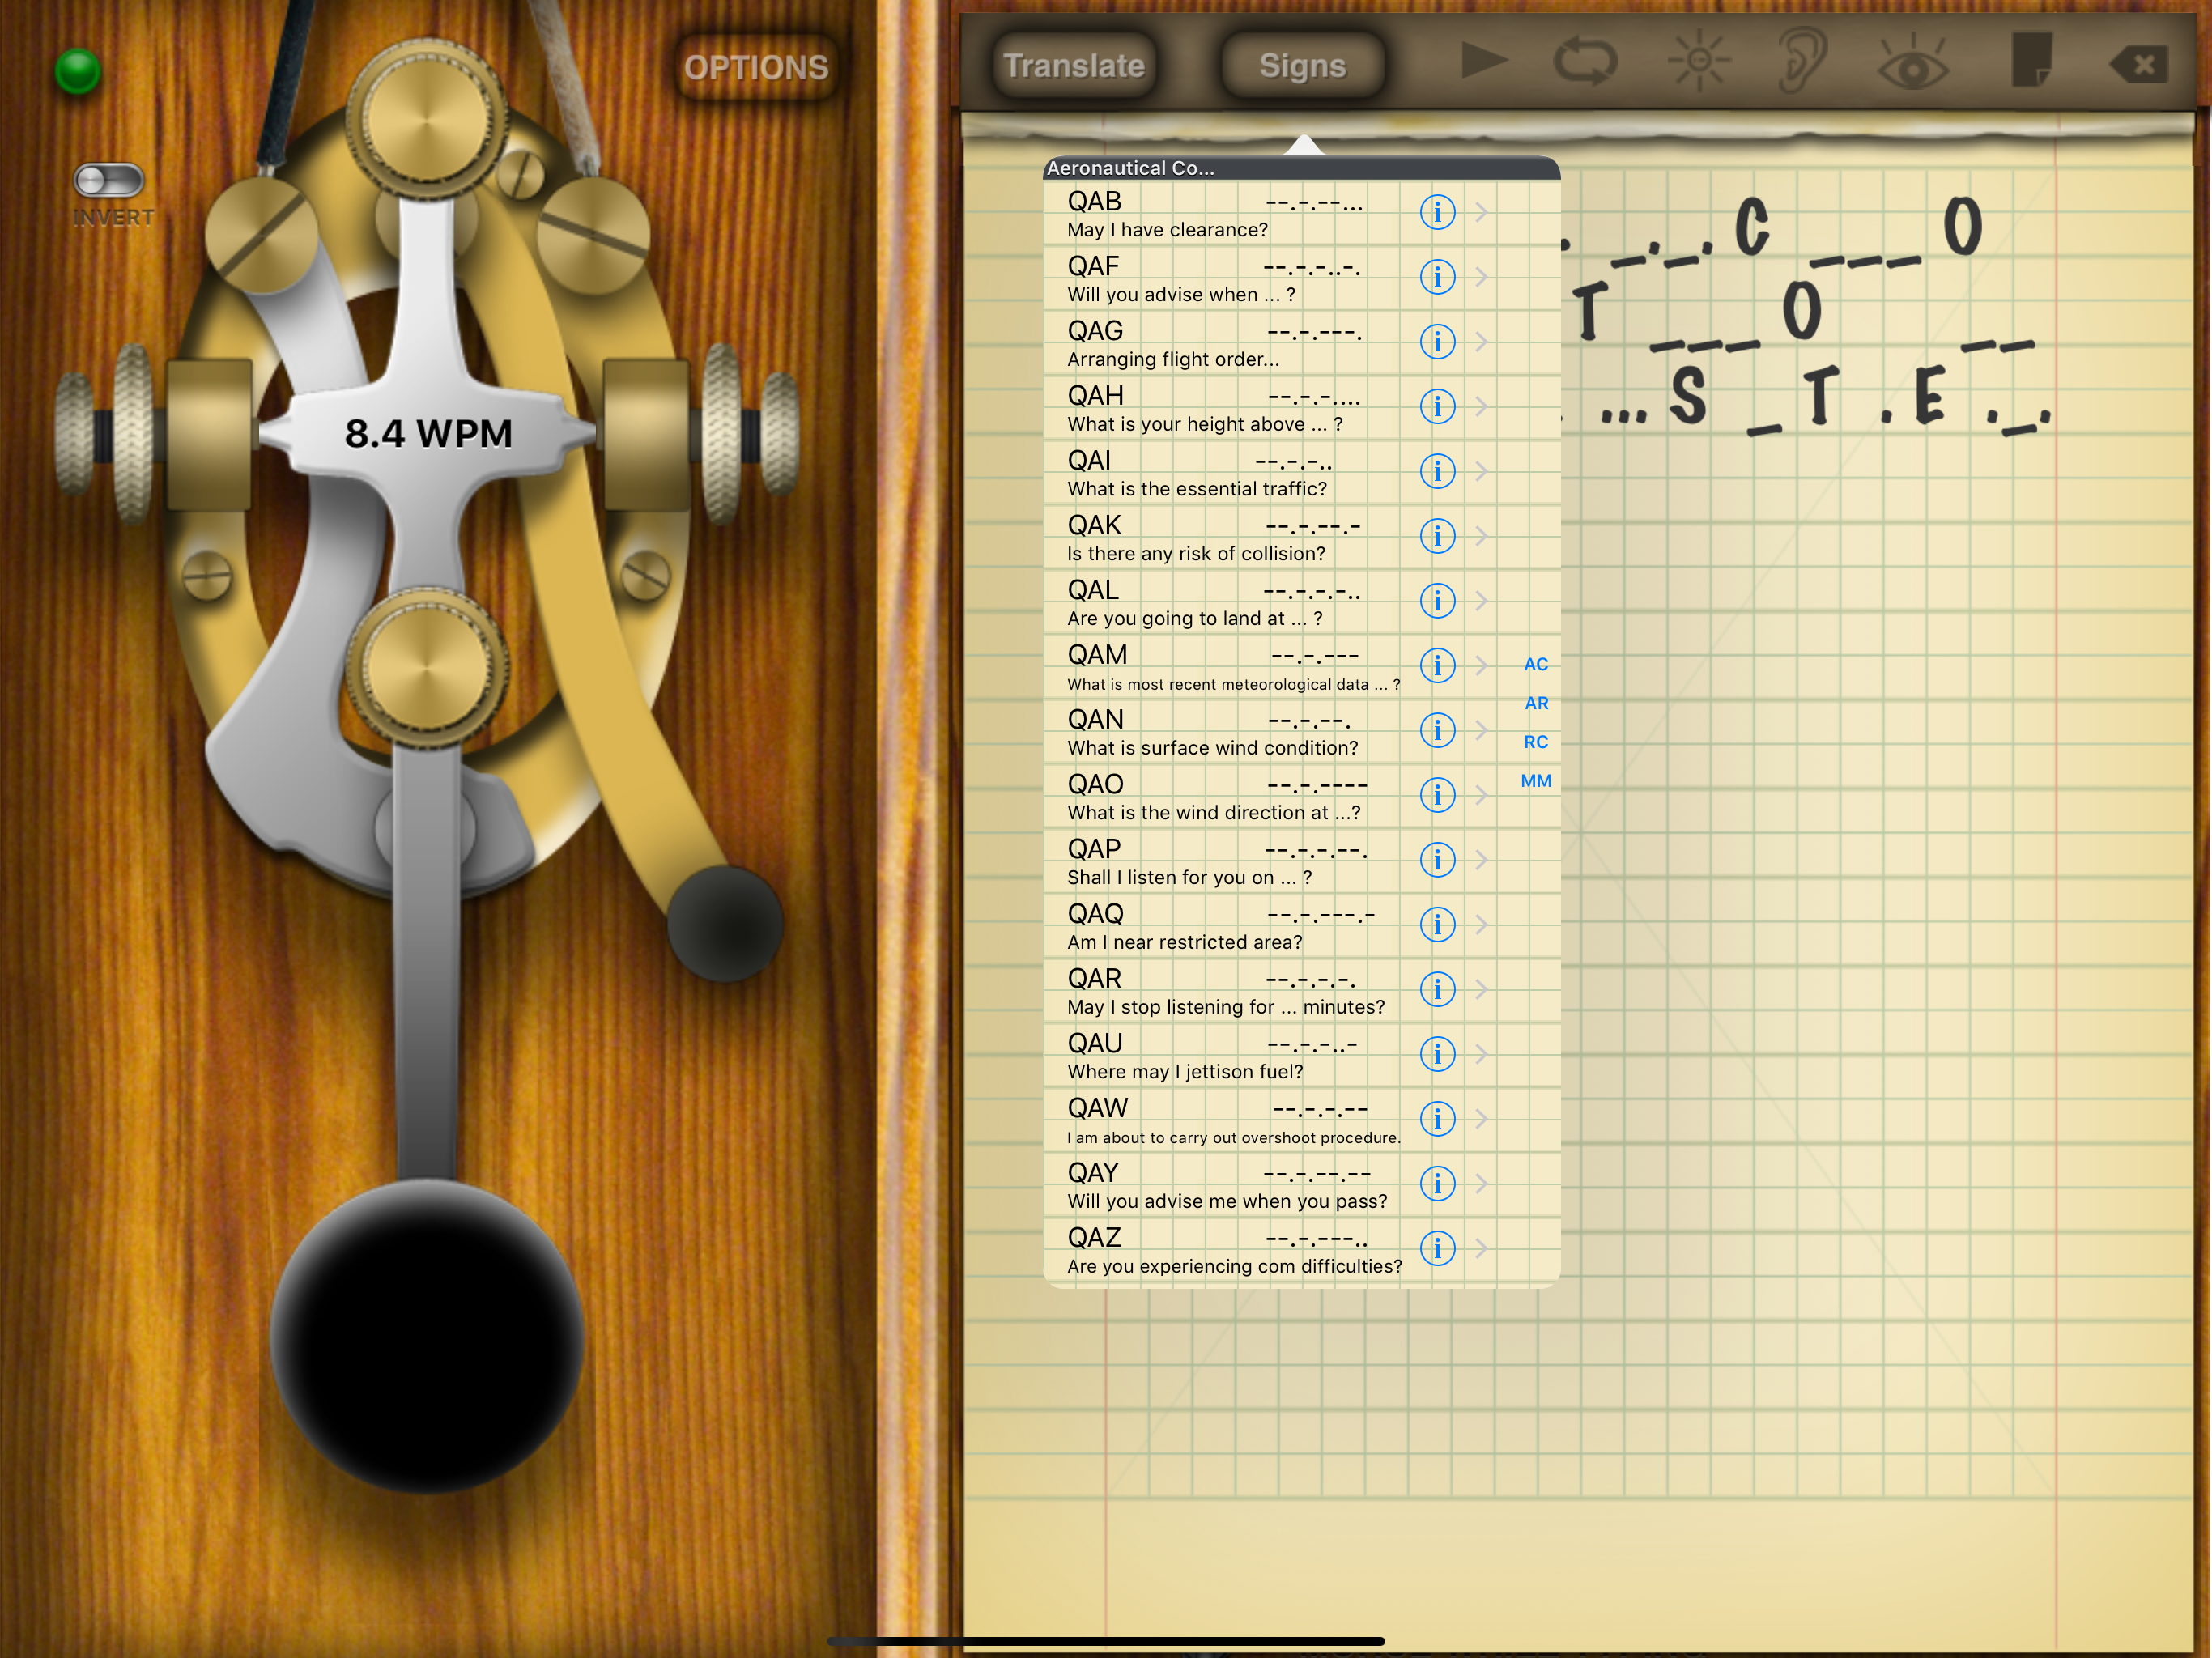
Task: Toggle the INVERT switch
Action: [x=109, y=180]
